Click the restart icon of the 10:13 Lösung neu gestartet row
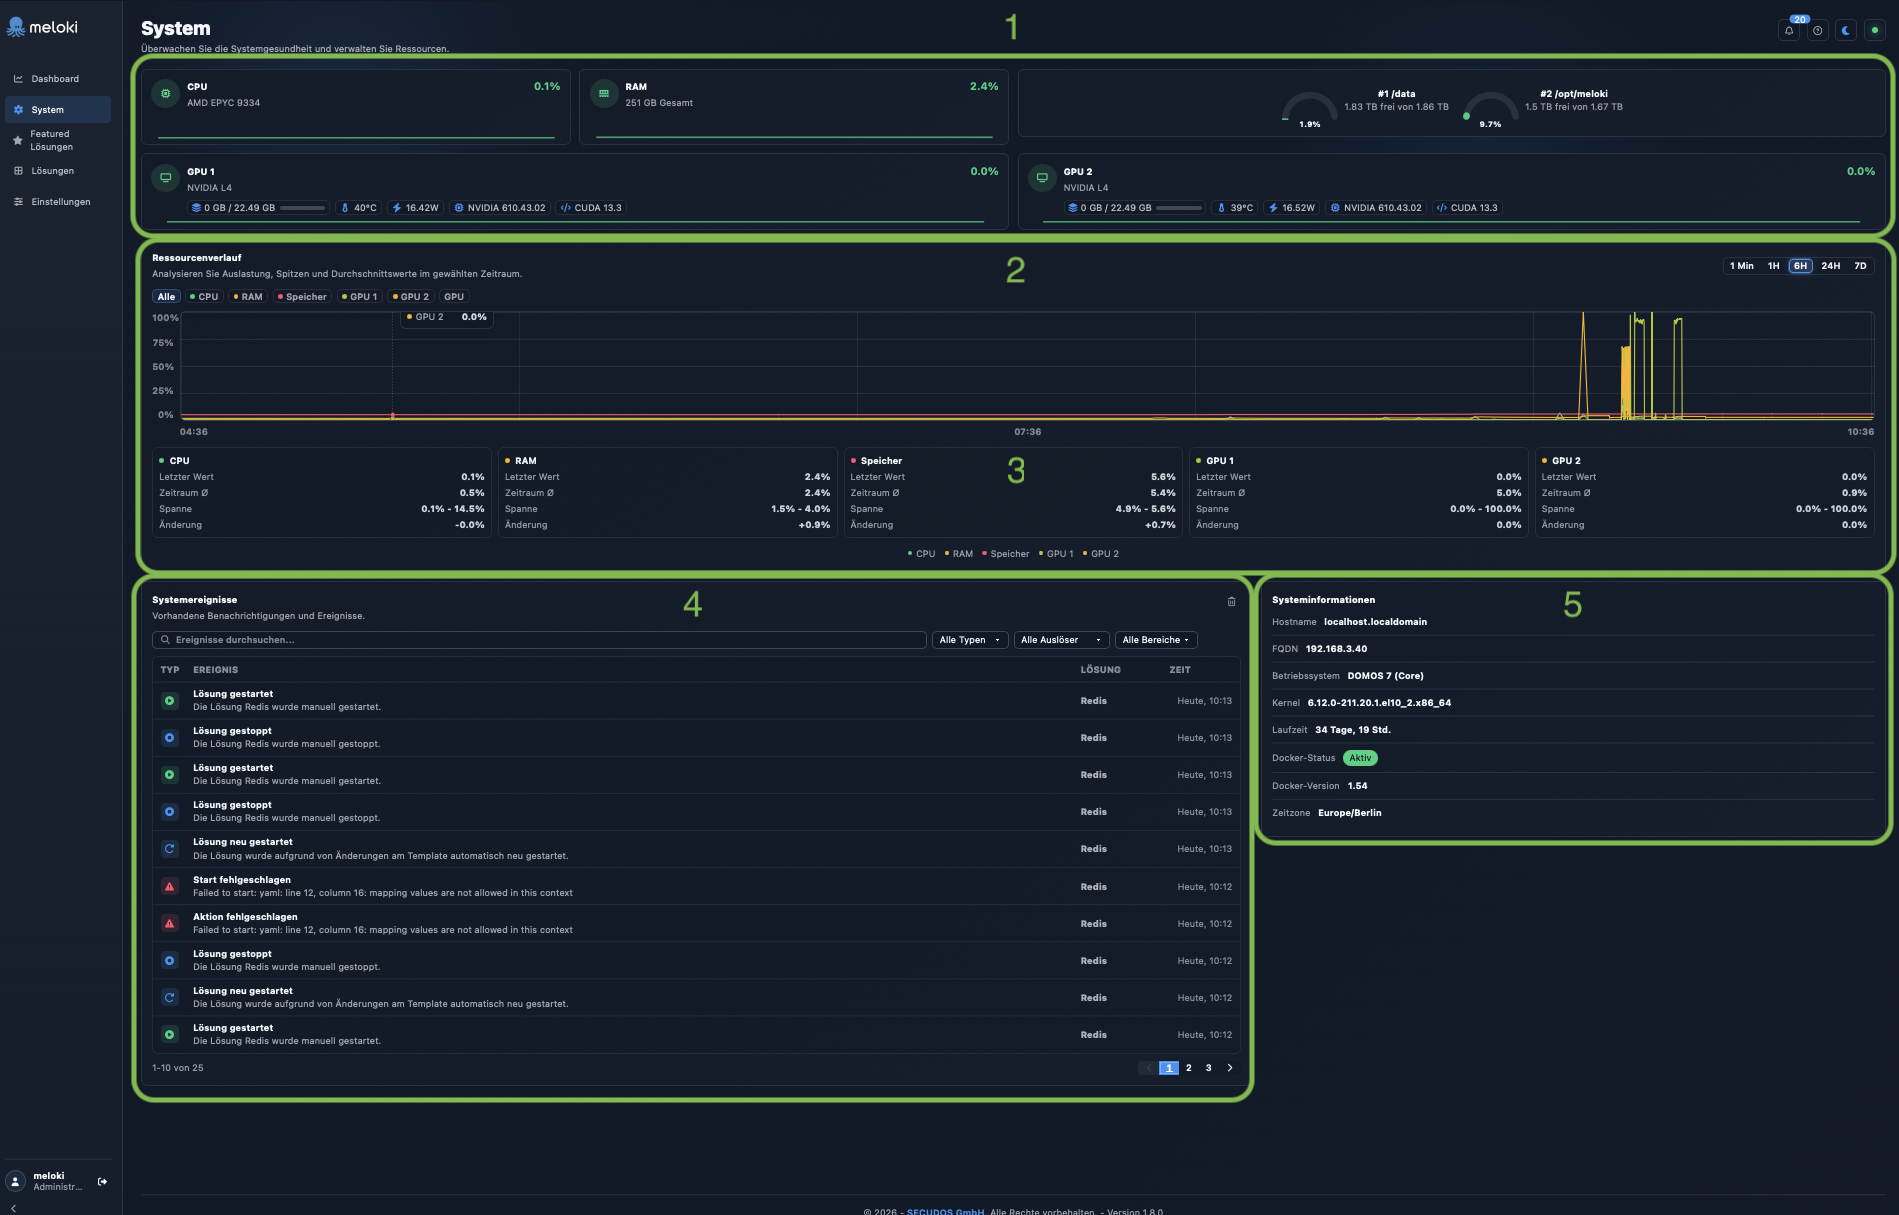The image size is (1899, 1215). coord(170,849)
